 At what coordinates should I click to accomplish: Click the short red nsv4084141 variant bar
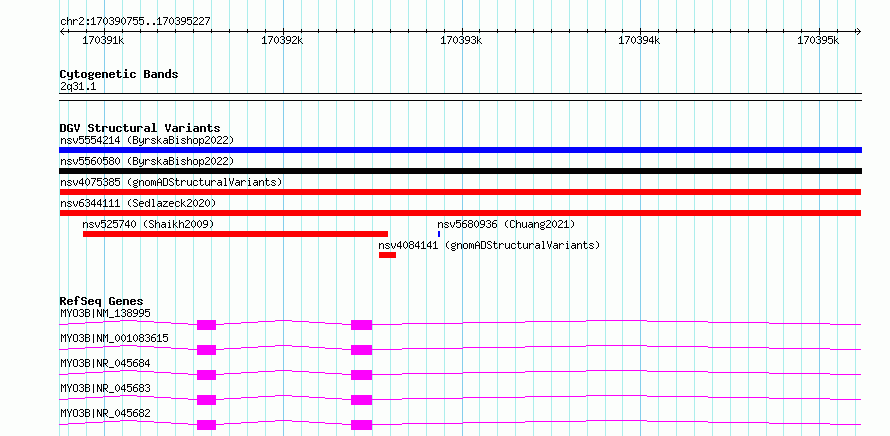coord(388,255)
